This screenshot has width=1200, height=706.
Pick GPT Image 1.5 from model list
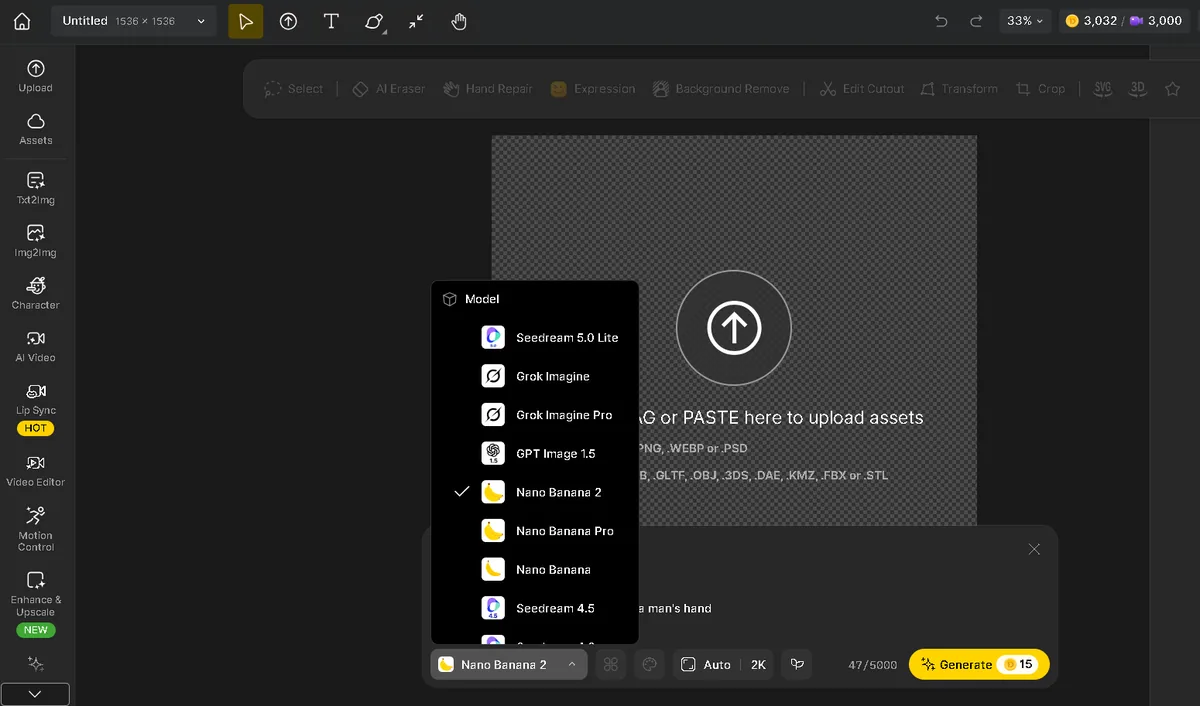click(x=555, y=454)
